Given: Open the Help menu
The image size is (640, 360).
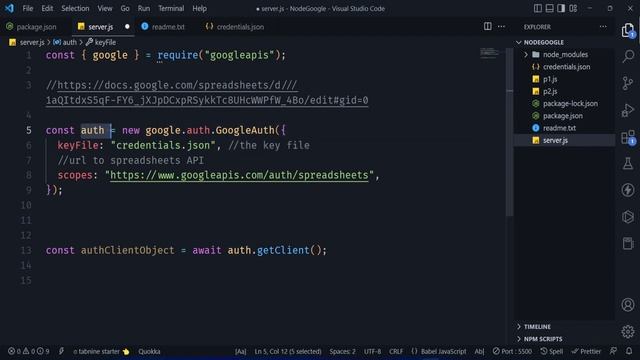Looking at the screenshot, I should (x=199, y=8).
